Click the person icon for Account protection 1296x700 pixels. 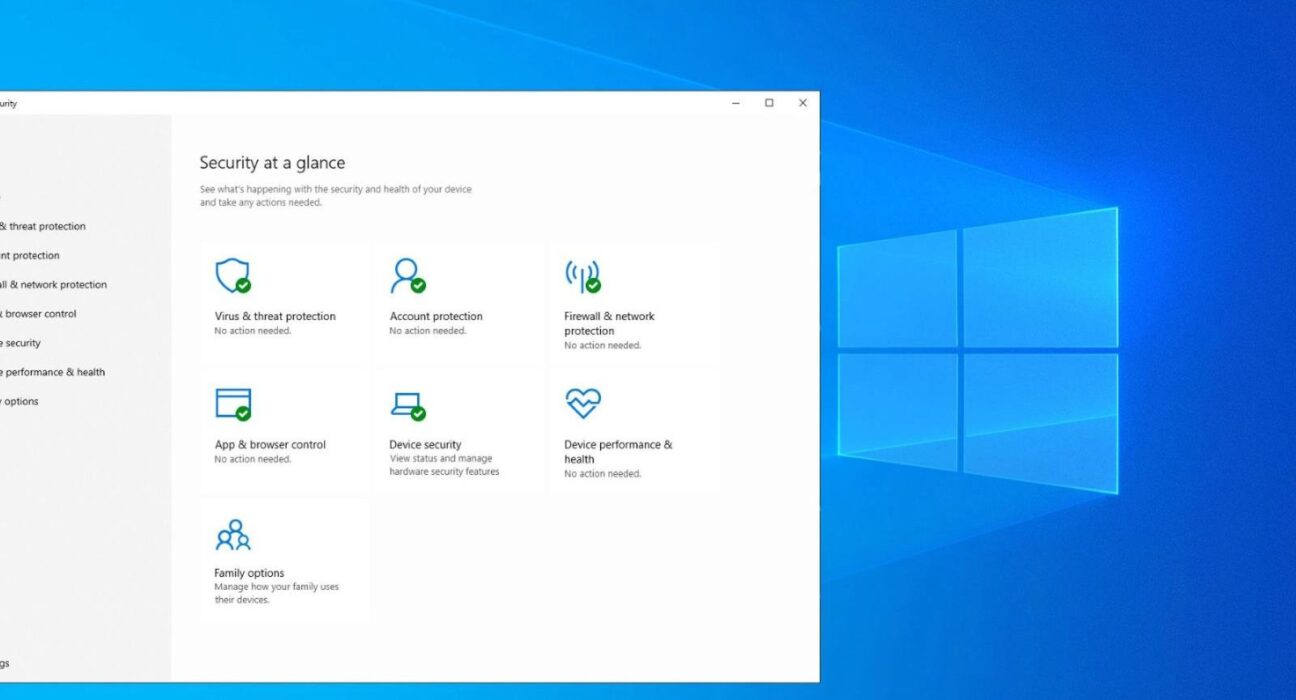tap(408, 275)
